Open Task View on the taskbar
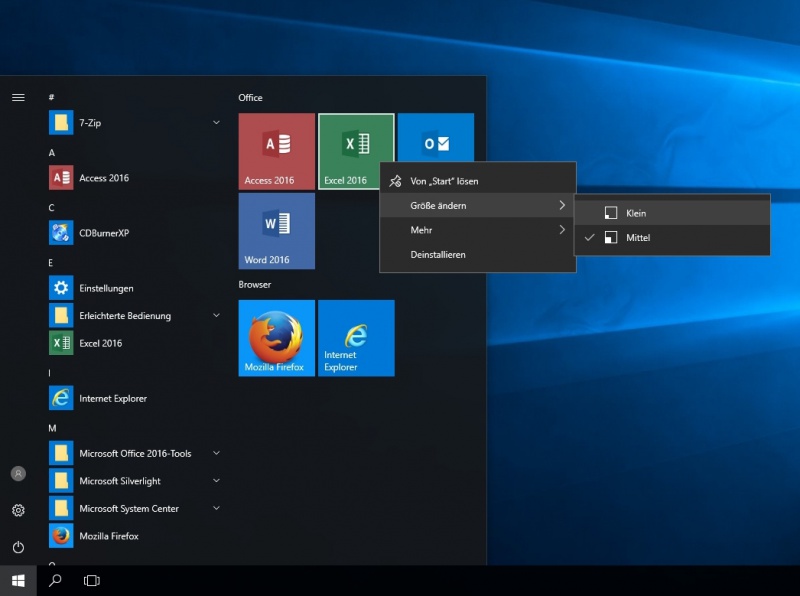This screenshot has height=596, width=800. tap(92, 581)
